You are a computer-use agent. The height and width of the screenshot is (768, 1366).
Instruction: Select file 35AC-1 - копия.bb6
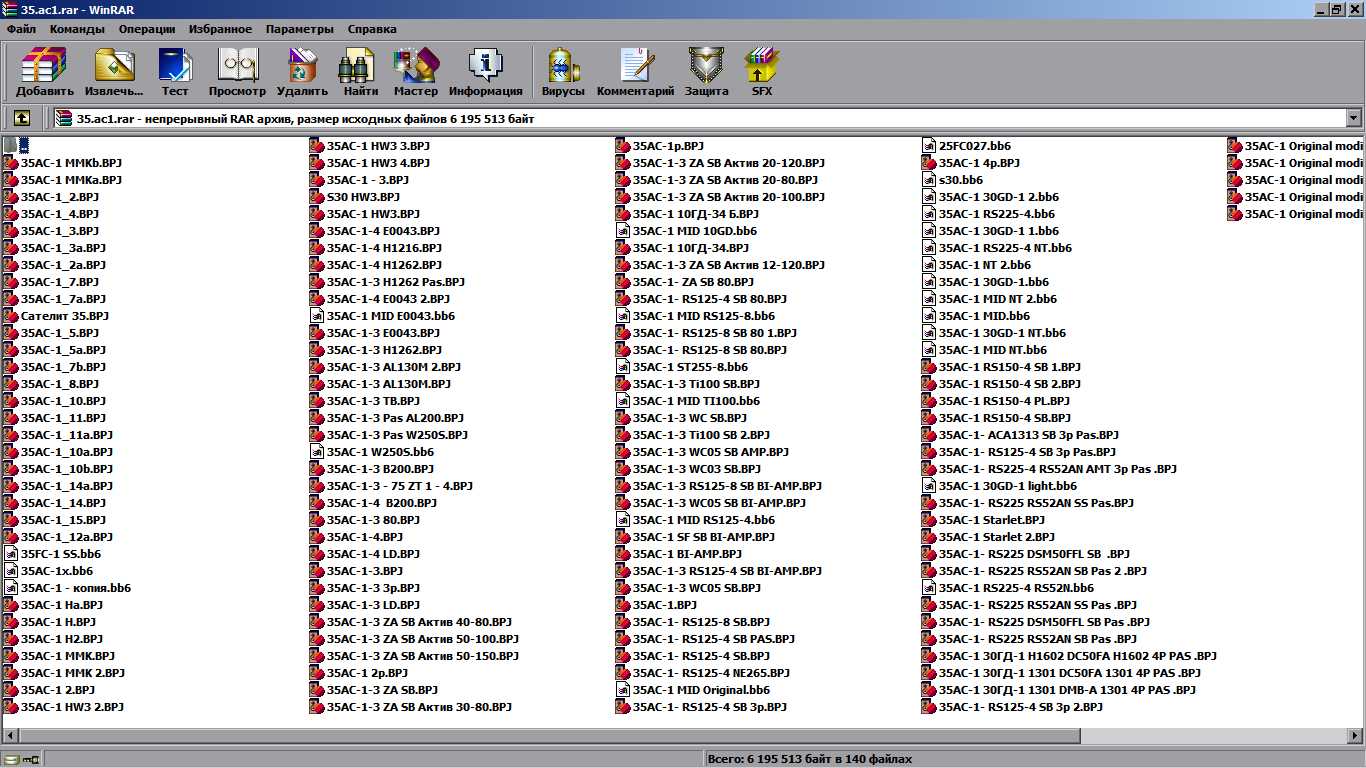tap(76, 587)
